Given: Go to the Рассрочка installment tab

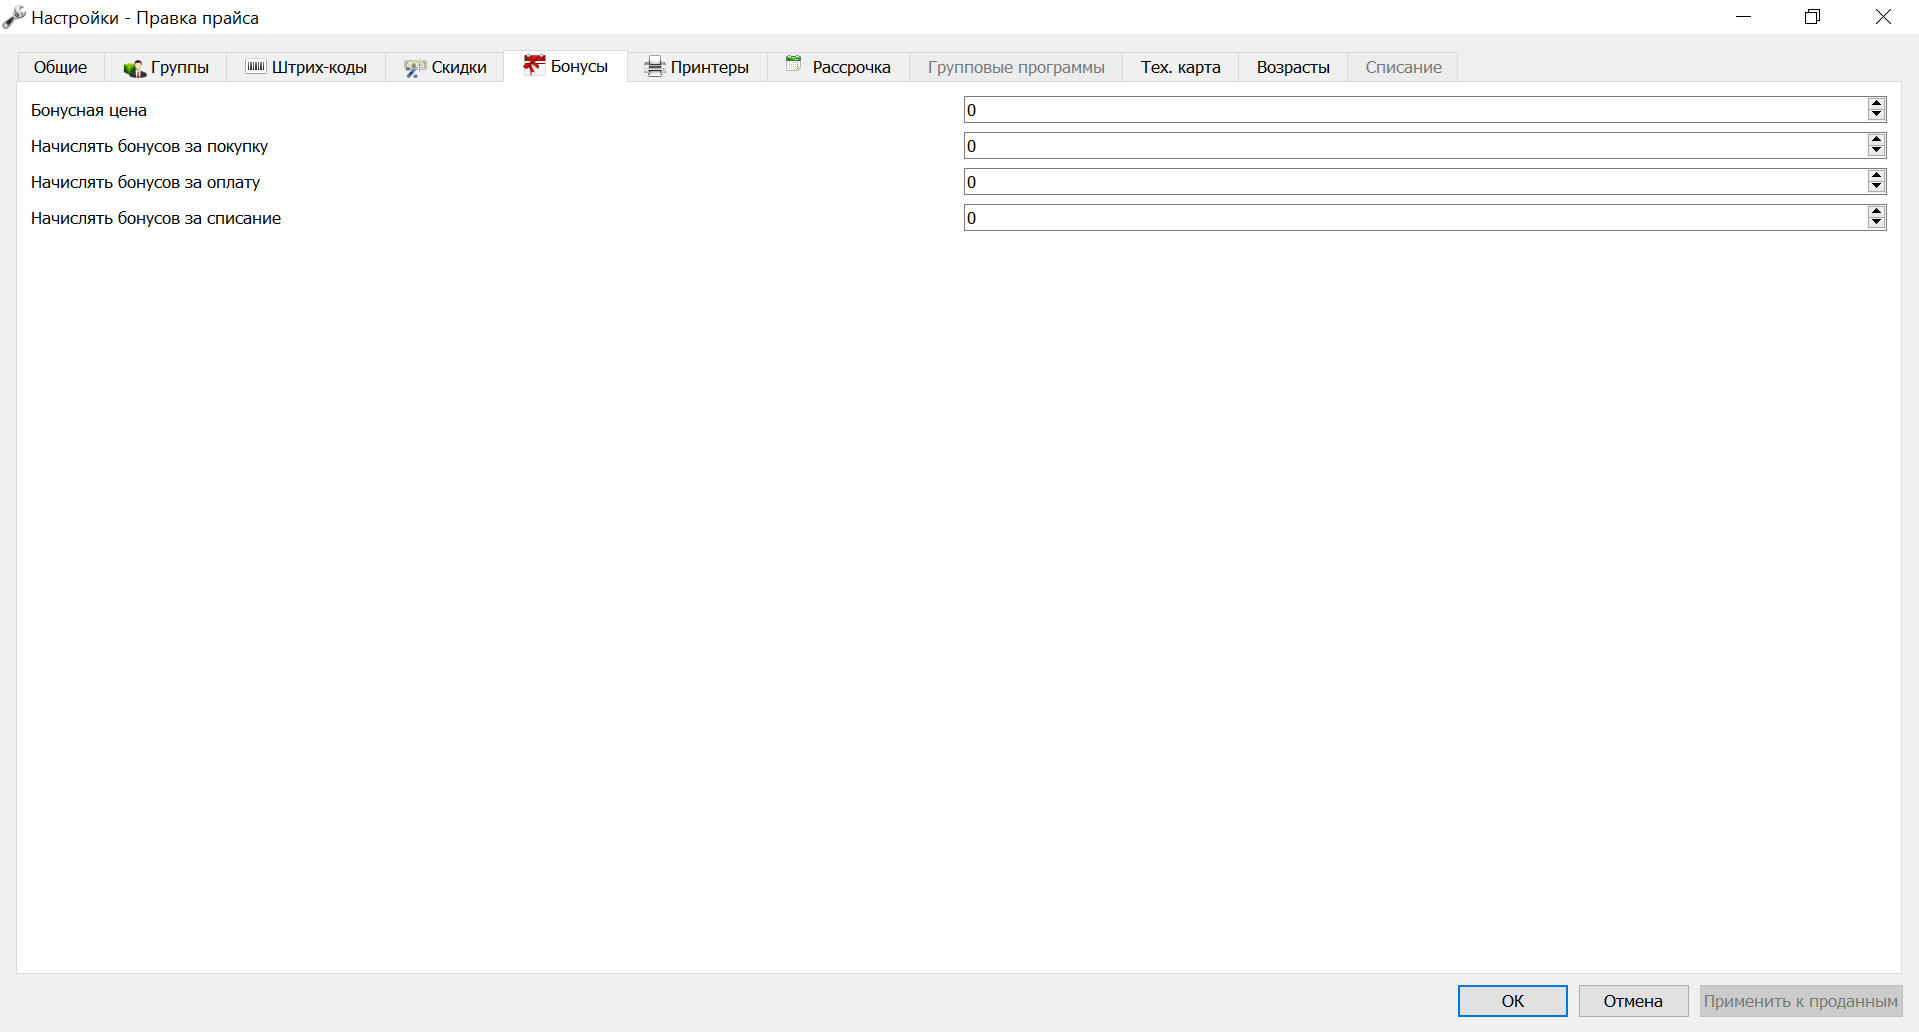Looking at the screenshot, I should click(x=838, y=67).
